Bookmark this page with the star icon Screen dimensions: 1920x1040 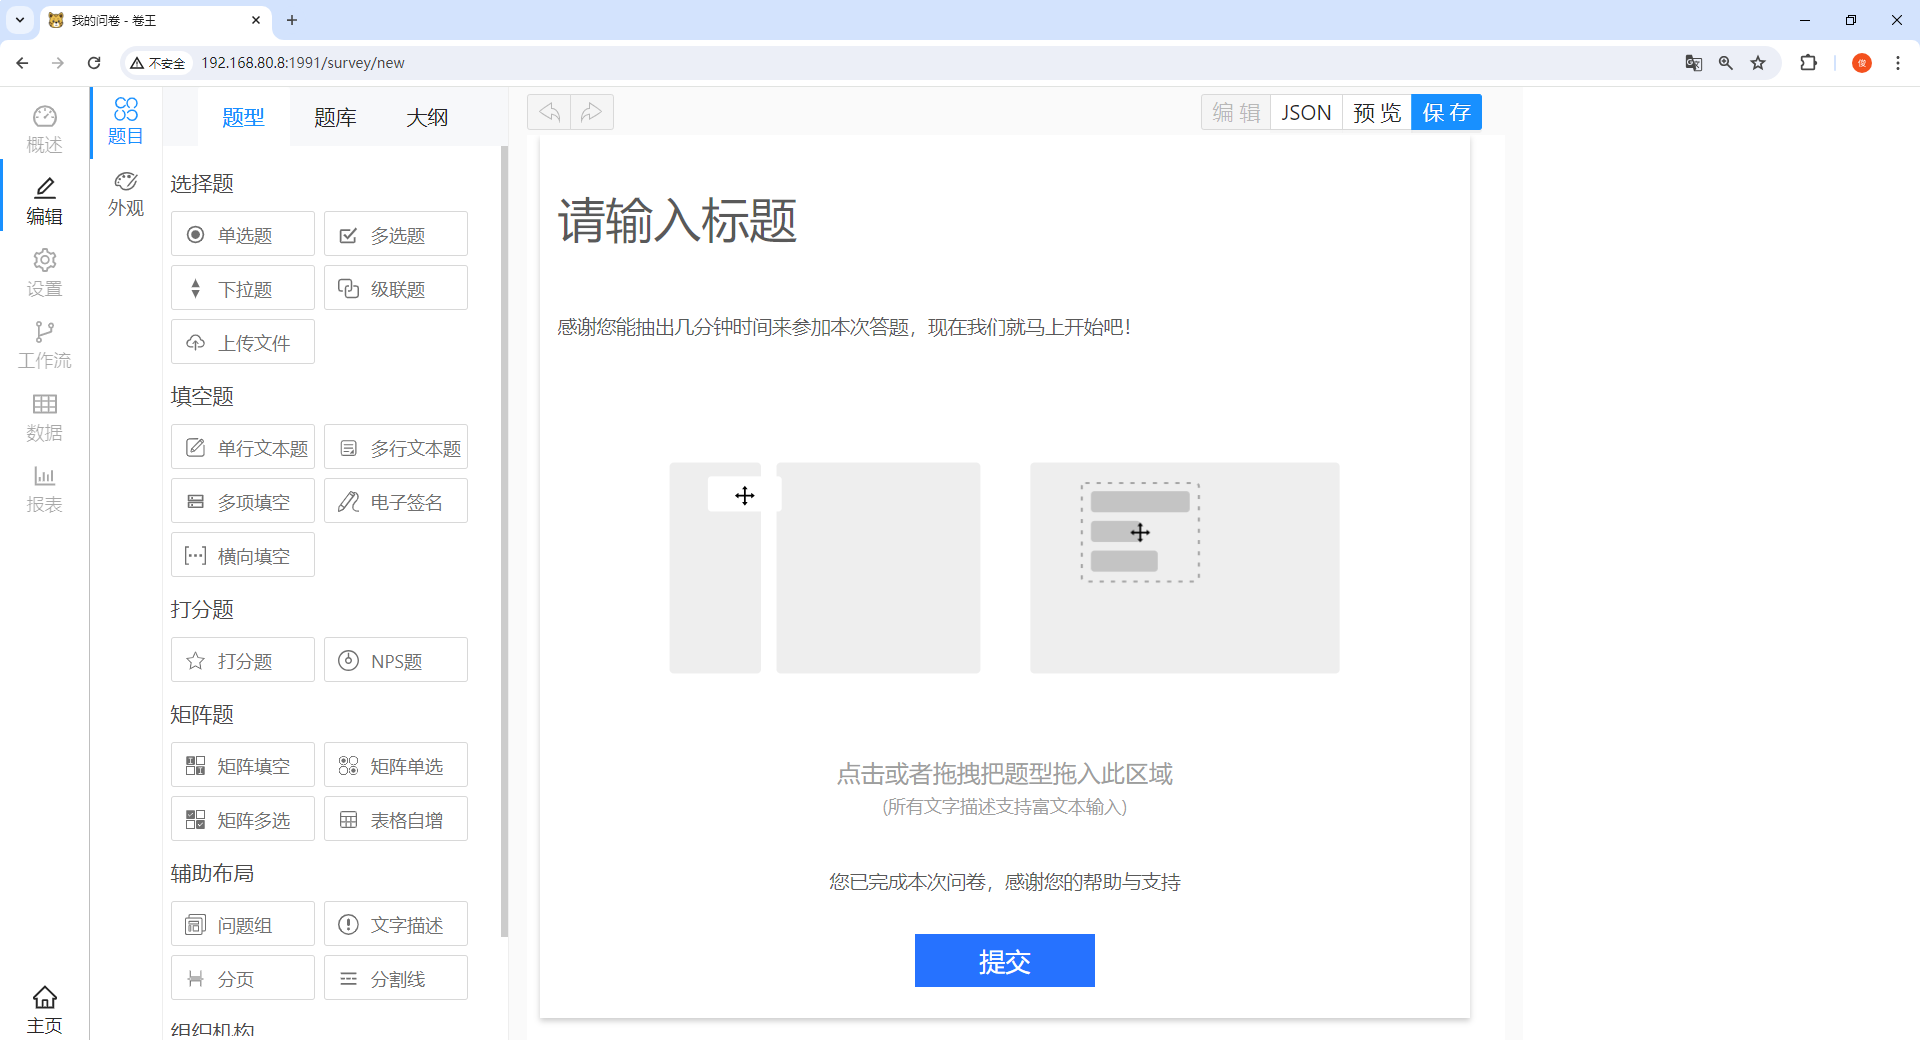1758,63
